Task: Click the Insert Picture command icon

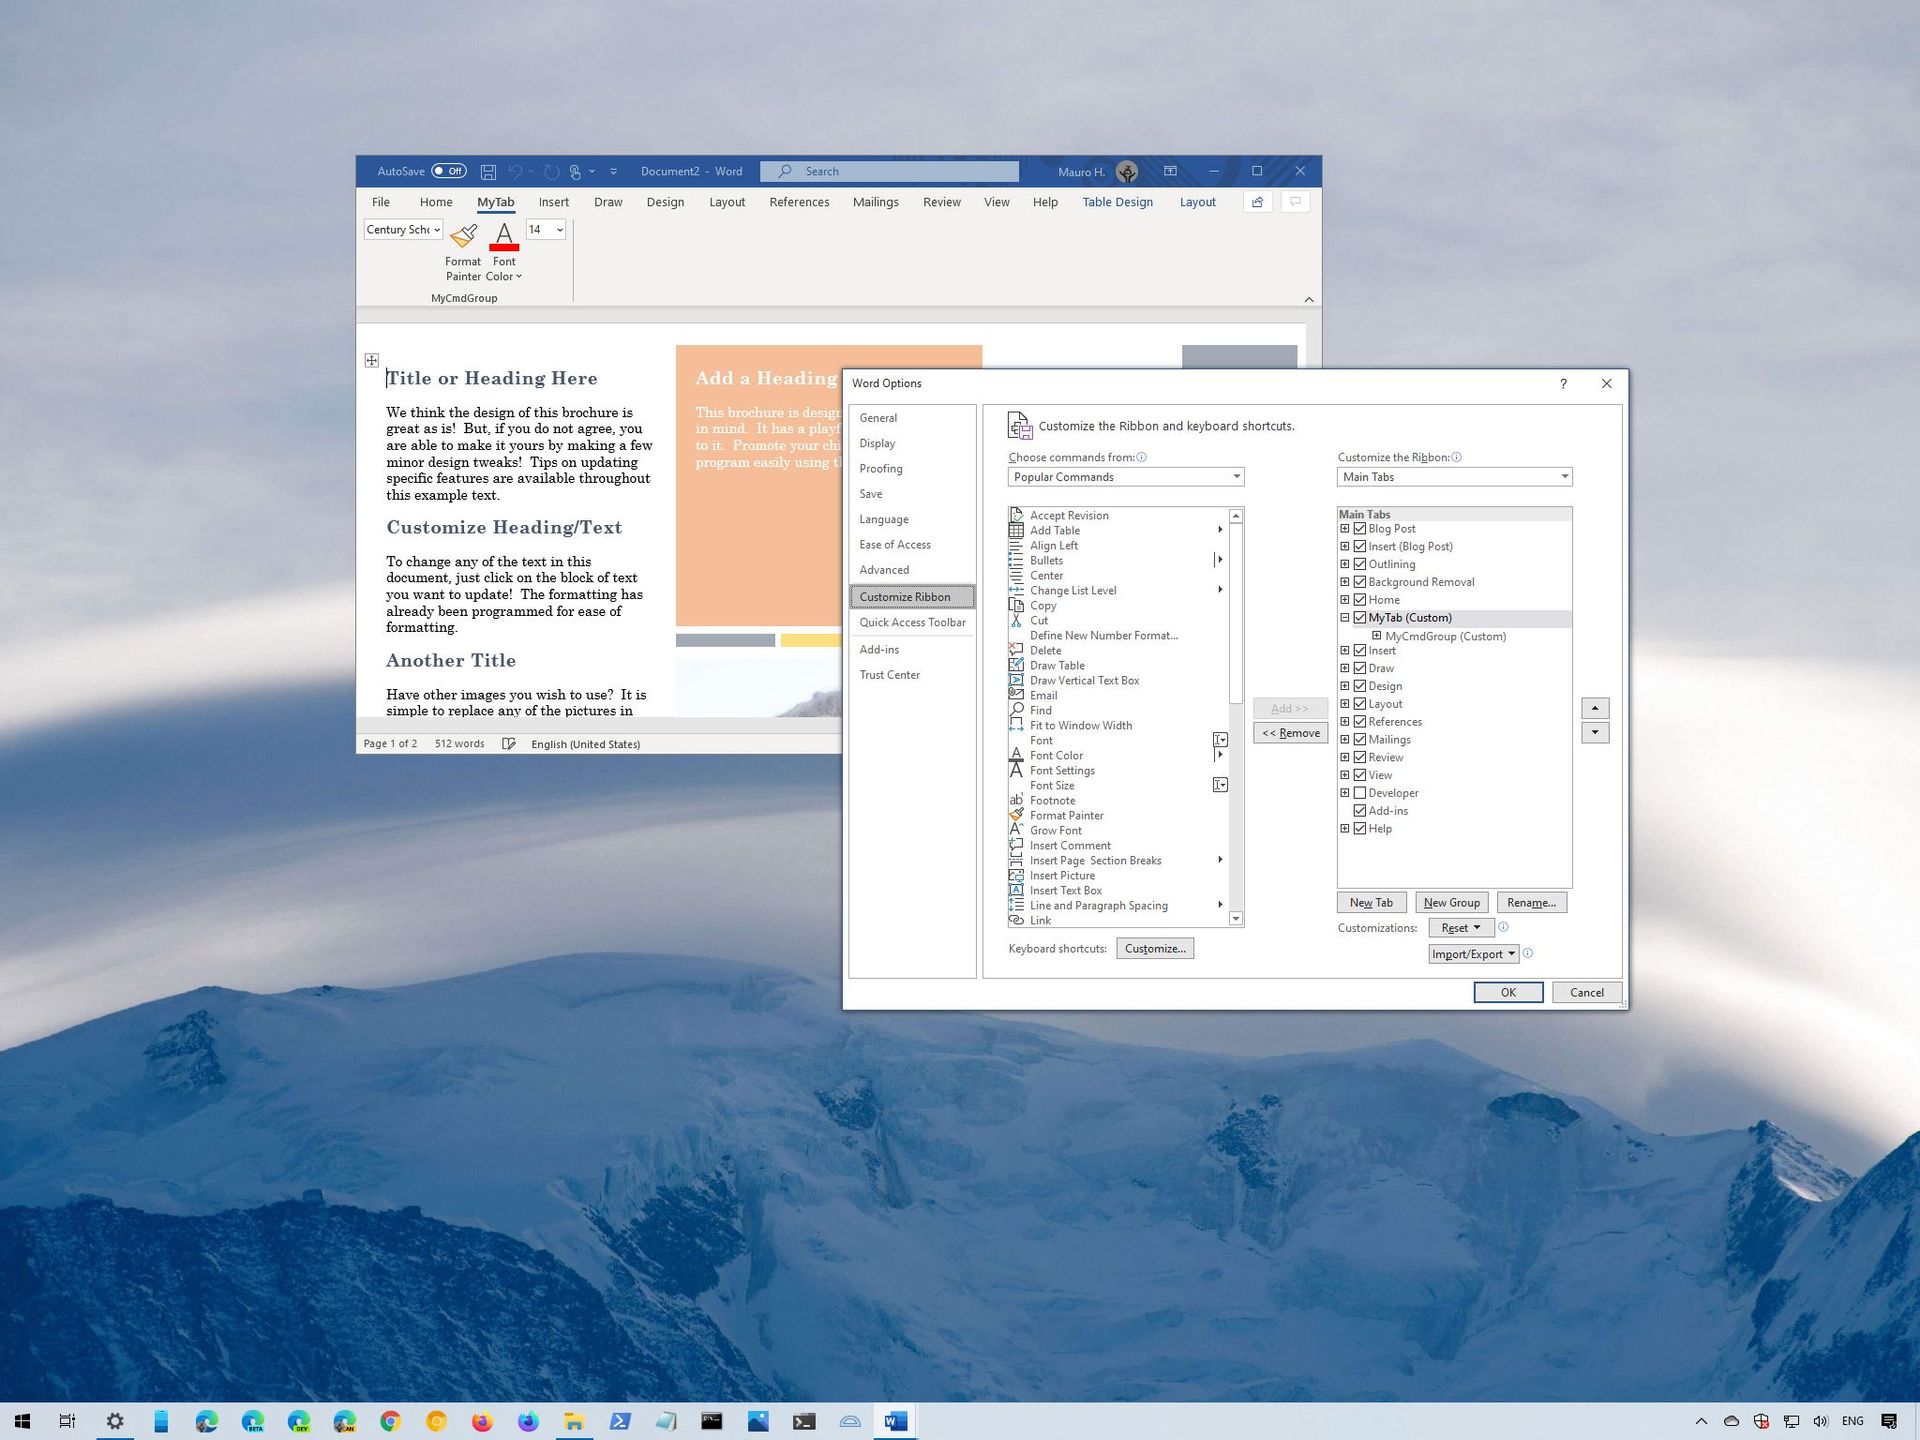Action: click(x=1017, y=875)
